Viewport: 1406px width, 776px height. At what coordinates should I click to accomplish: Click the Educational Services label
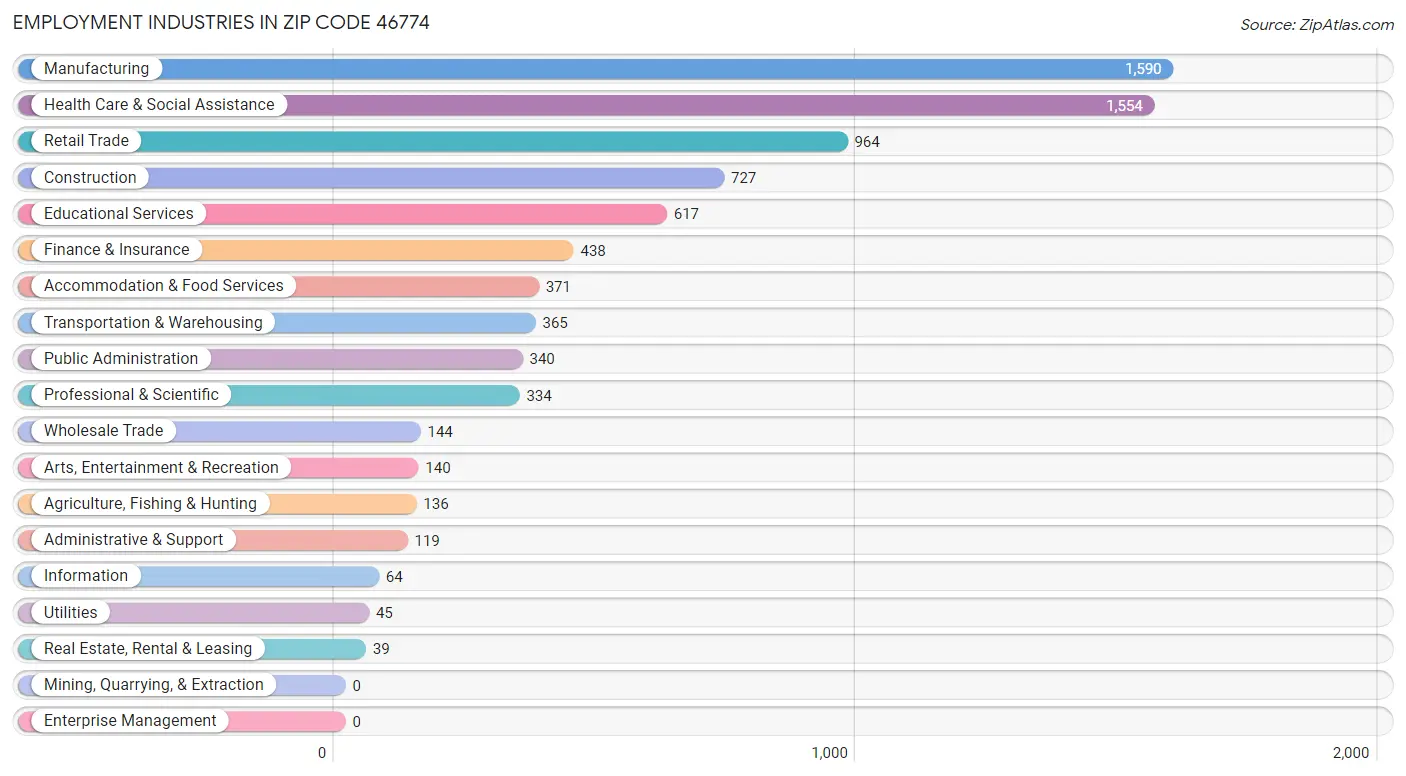[119, 214]
